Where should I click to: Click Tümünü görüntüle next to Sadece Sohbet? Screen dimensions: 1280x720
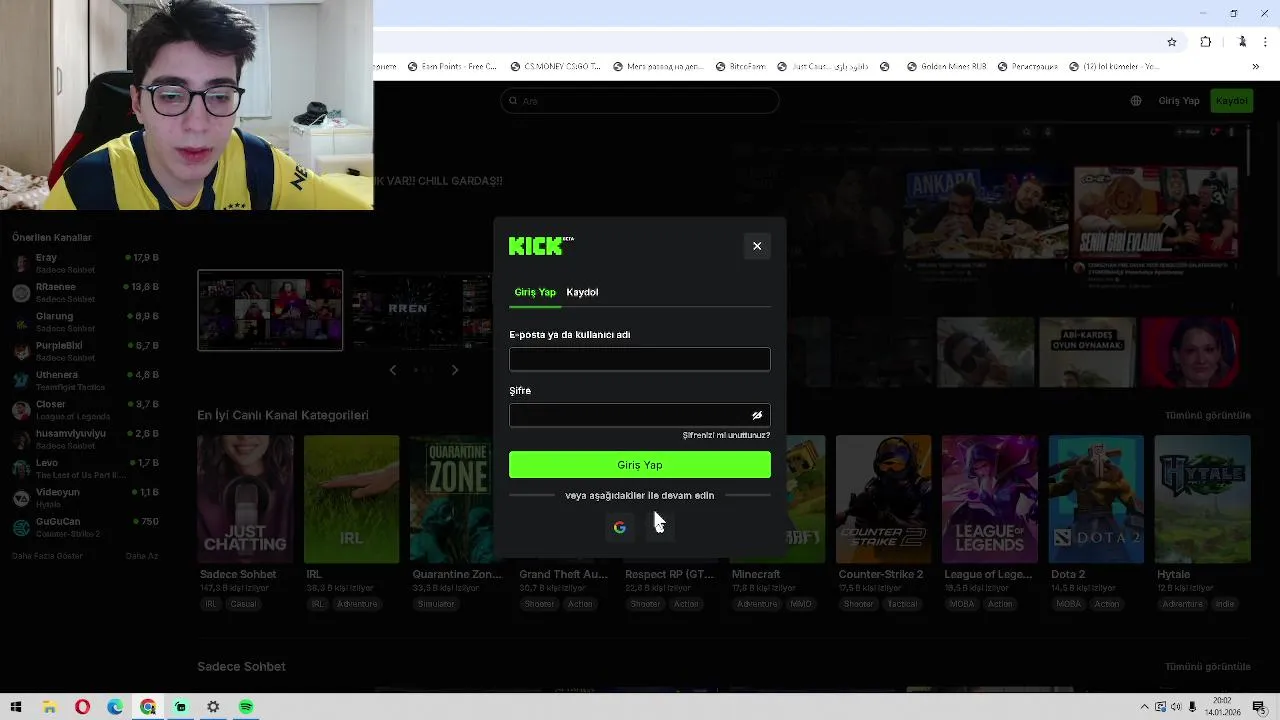[x=1207, y=666]
